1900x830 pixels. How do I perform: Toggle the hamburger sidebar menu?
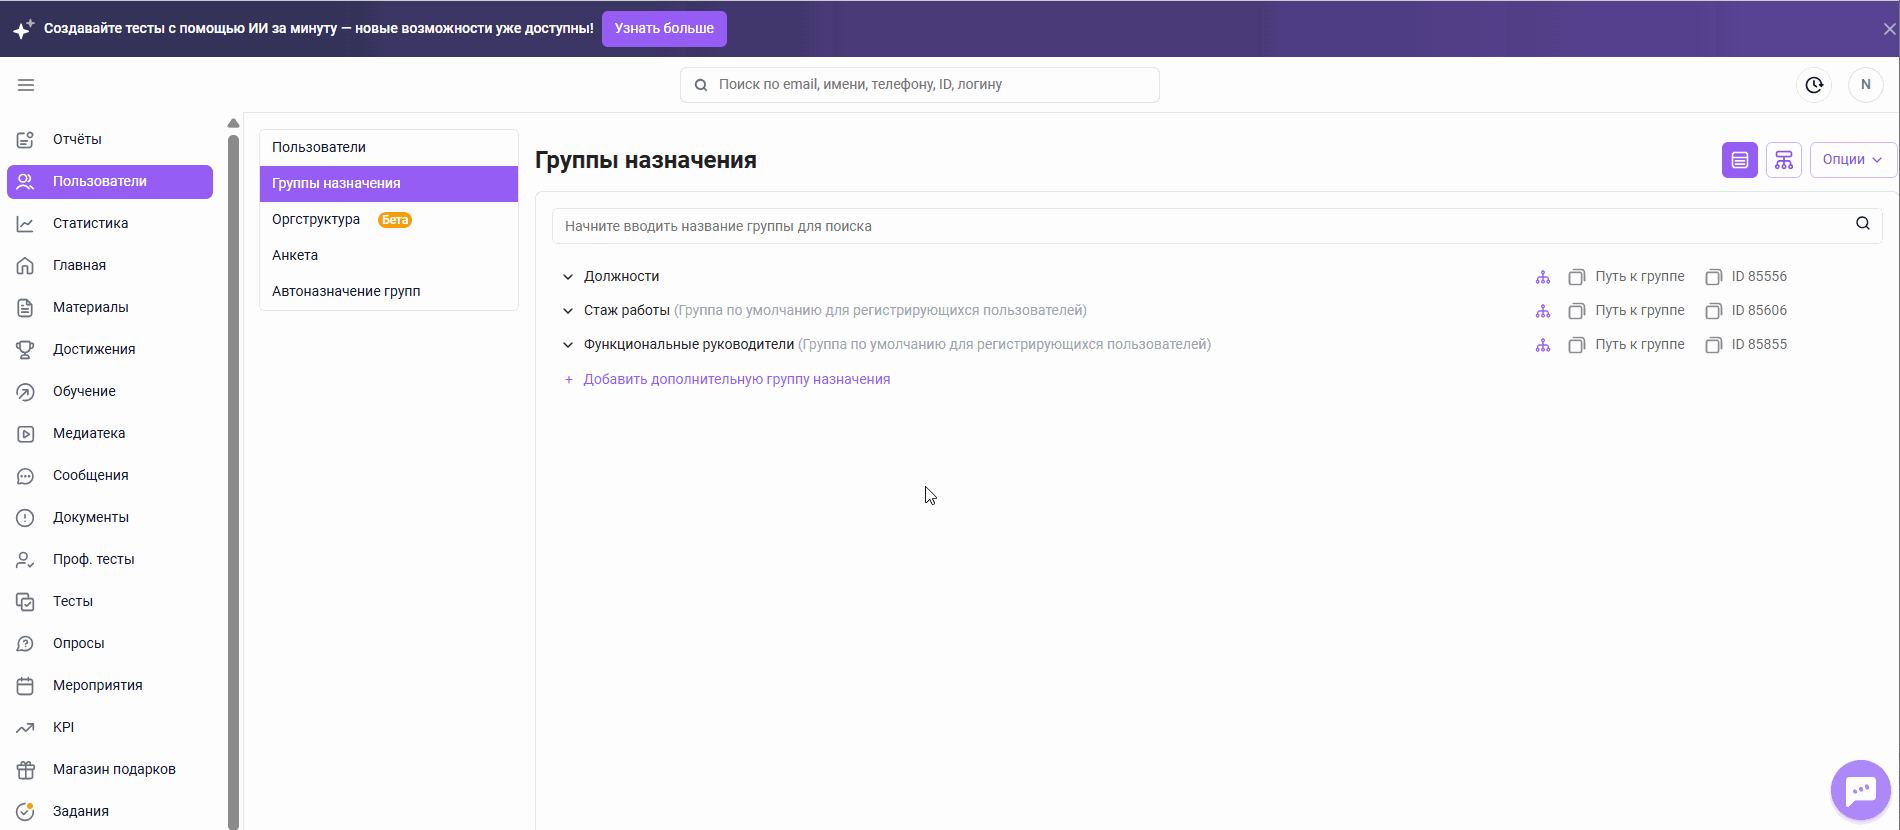pos(26,85)
